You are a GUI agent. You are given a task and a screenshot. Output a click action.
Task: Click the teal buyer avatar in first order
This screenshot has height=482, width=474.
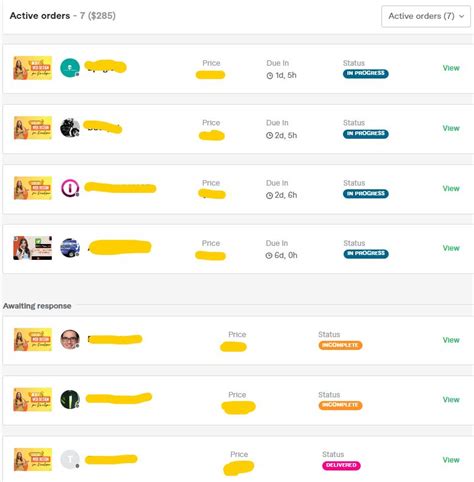(70, 68)
